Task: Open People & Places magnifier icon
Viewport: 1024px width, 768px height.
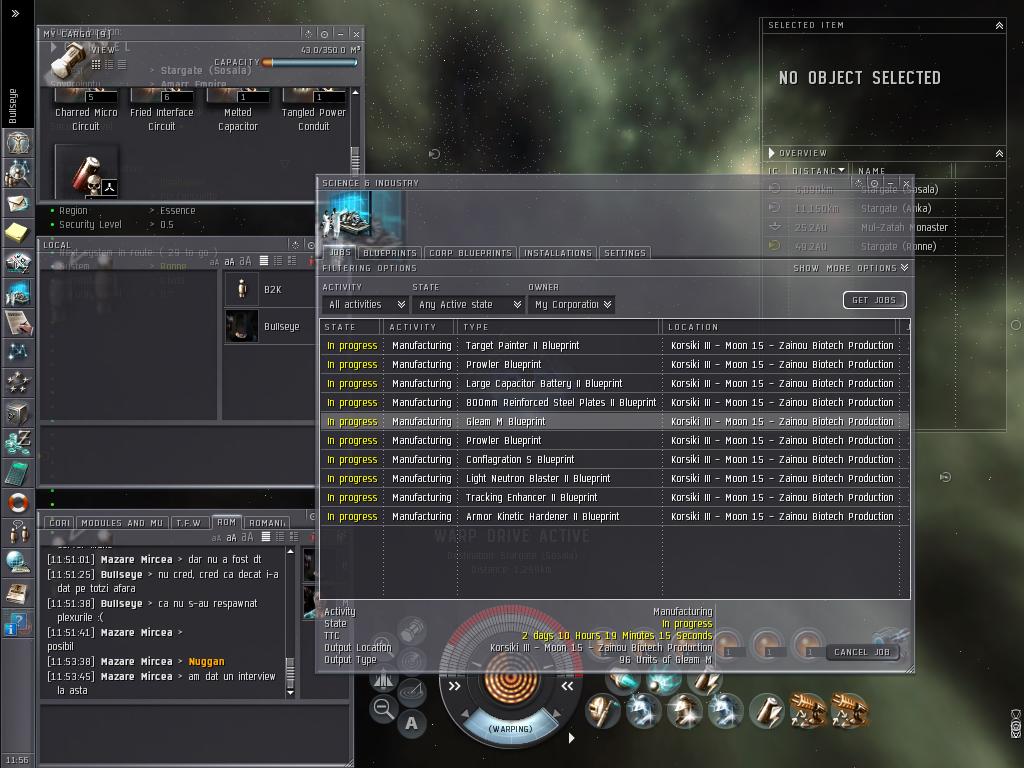Action: 18,172
